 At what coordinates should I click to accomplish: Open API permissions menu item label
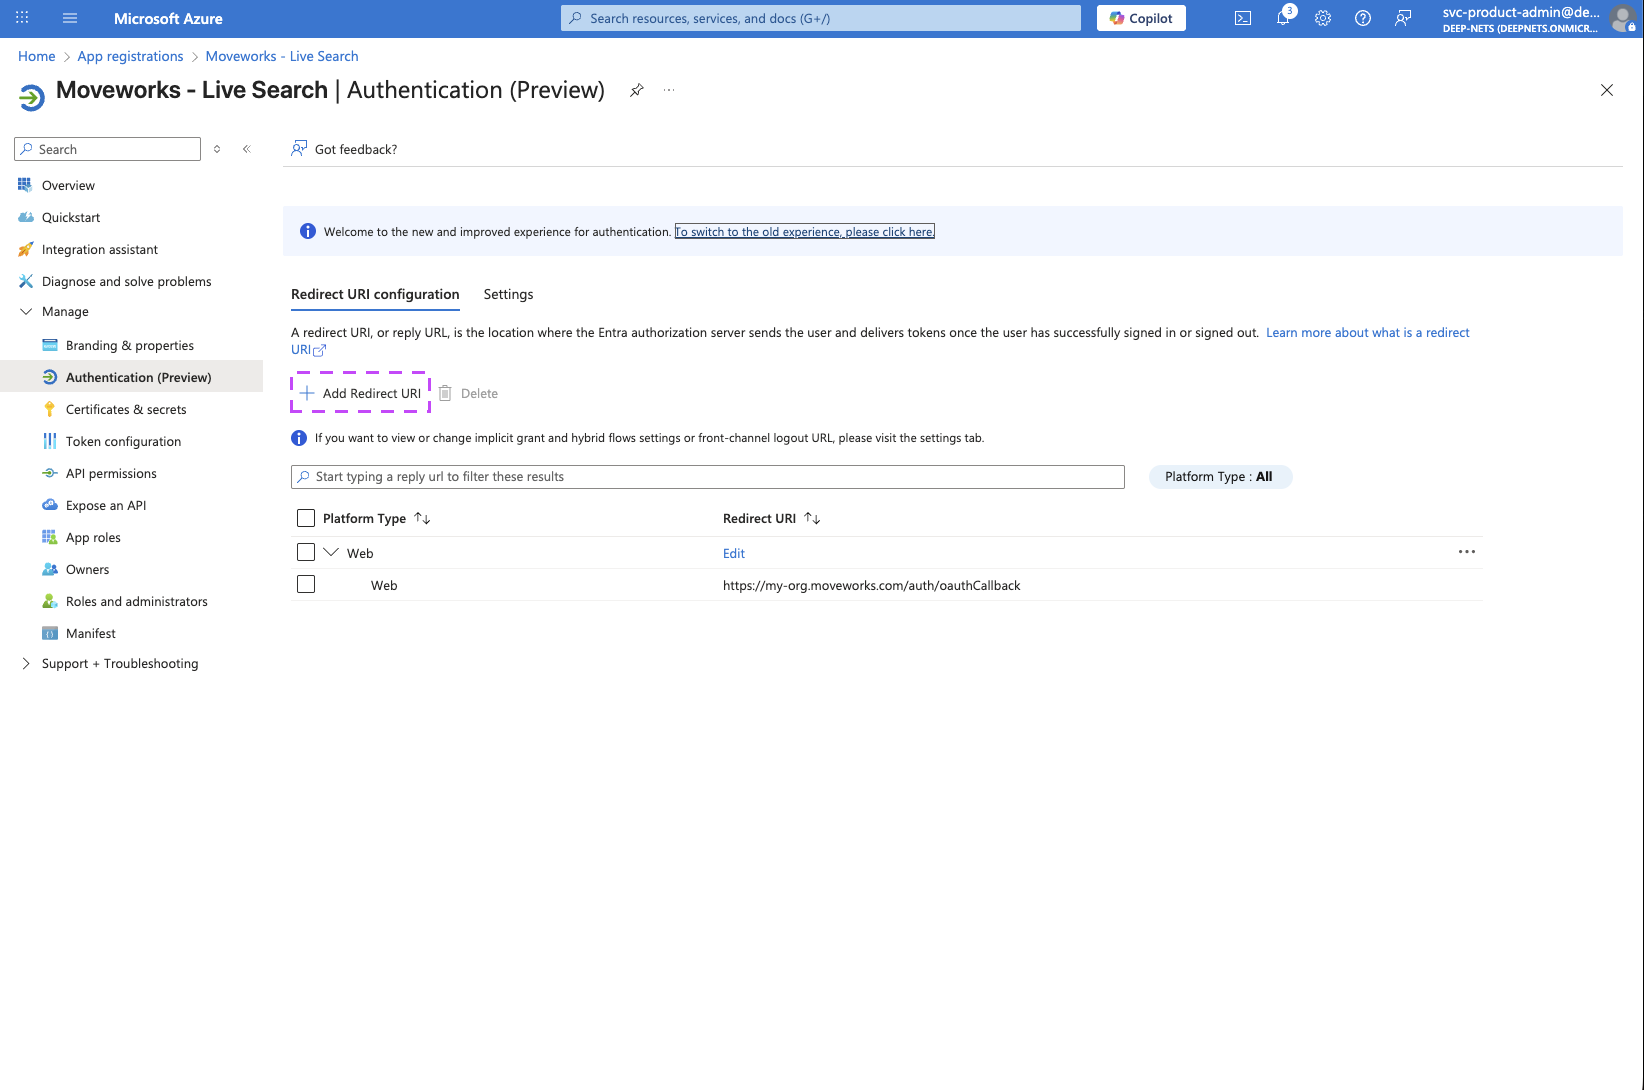[x=111, y=474]
